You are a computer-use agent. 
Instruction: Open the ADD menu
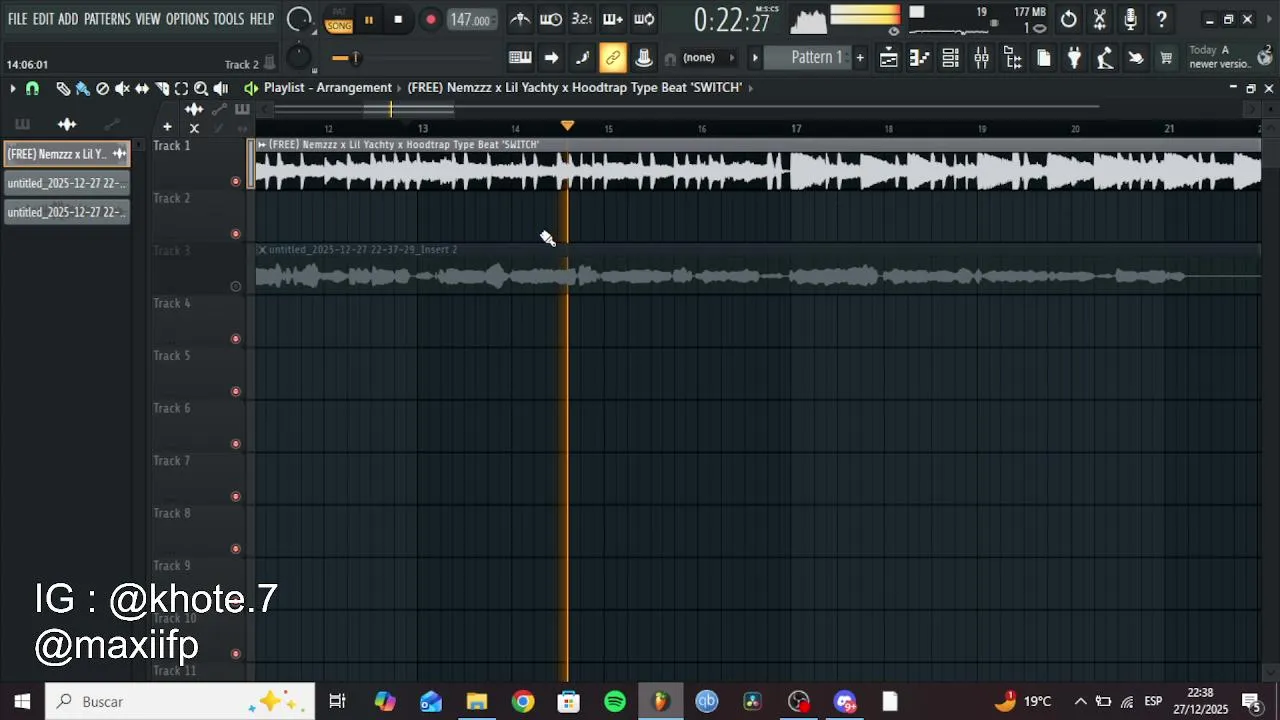pyautogui.click(x=68, y=19)
